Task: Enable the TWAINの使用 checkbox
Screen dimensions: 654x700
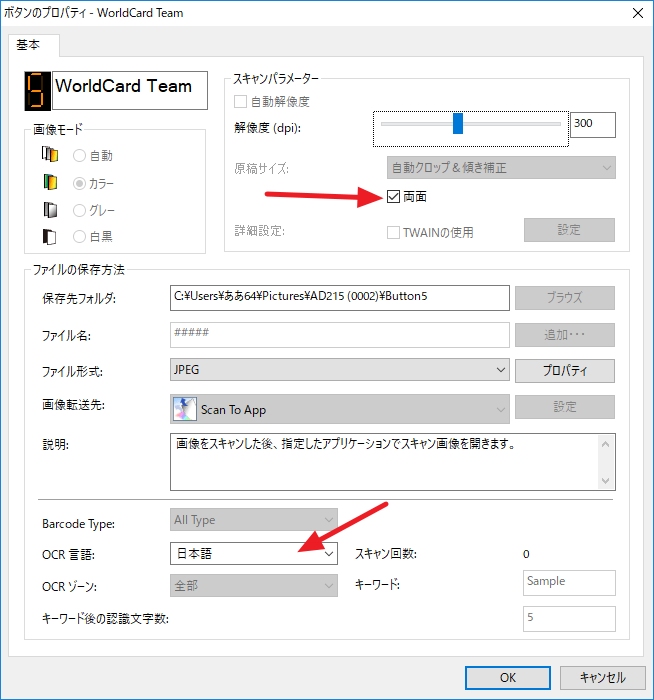Action: pos(394,232)
